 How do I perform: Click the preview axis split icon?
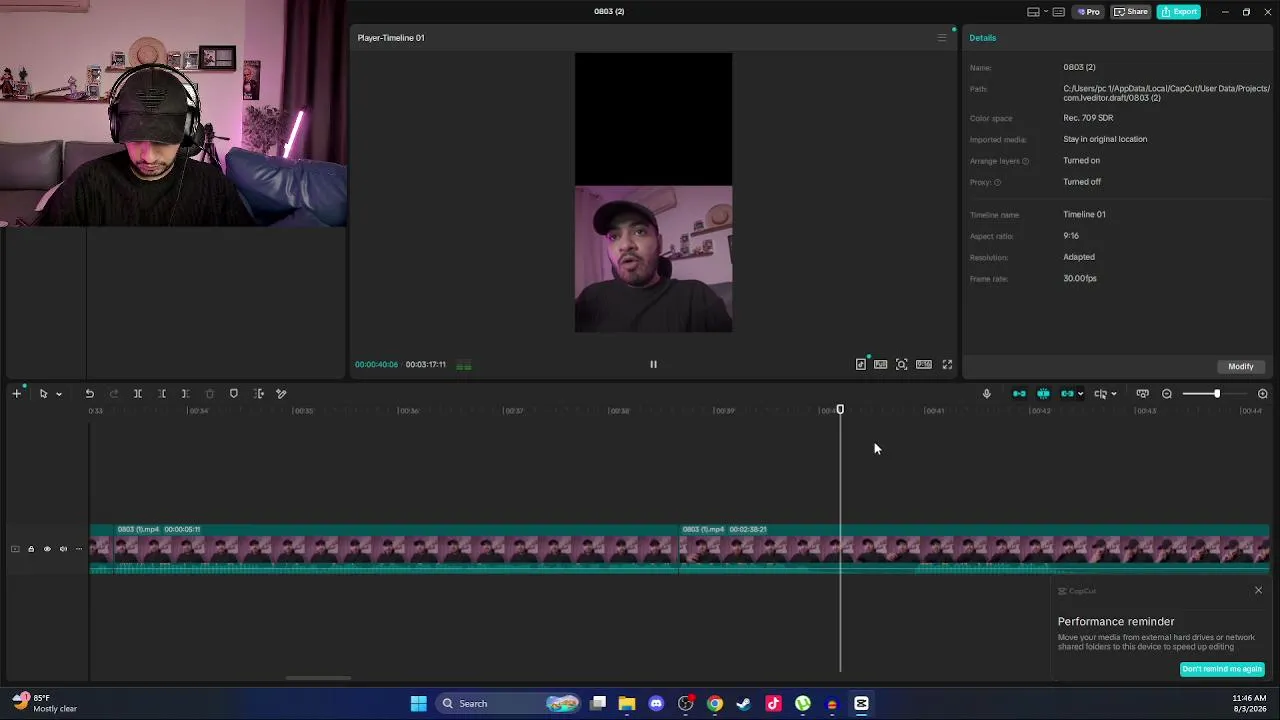(1100, 394)
